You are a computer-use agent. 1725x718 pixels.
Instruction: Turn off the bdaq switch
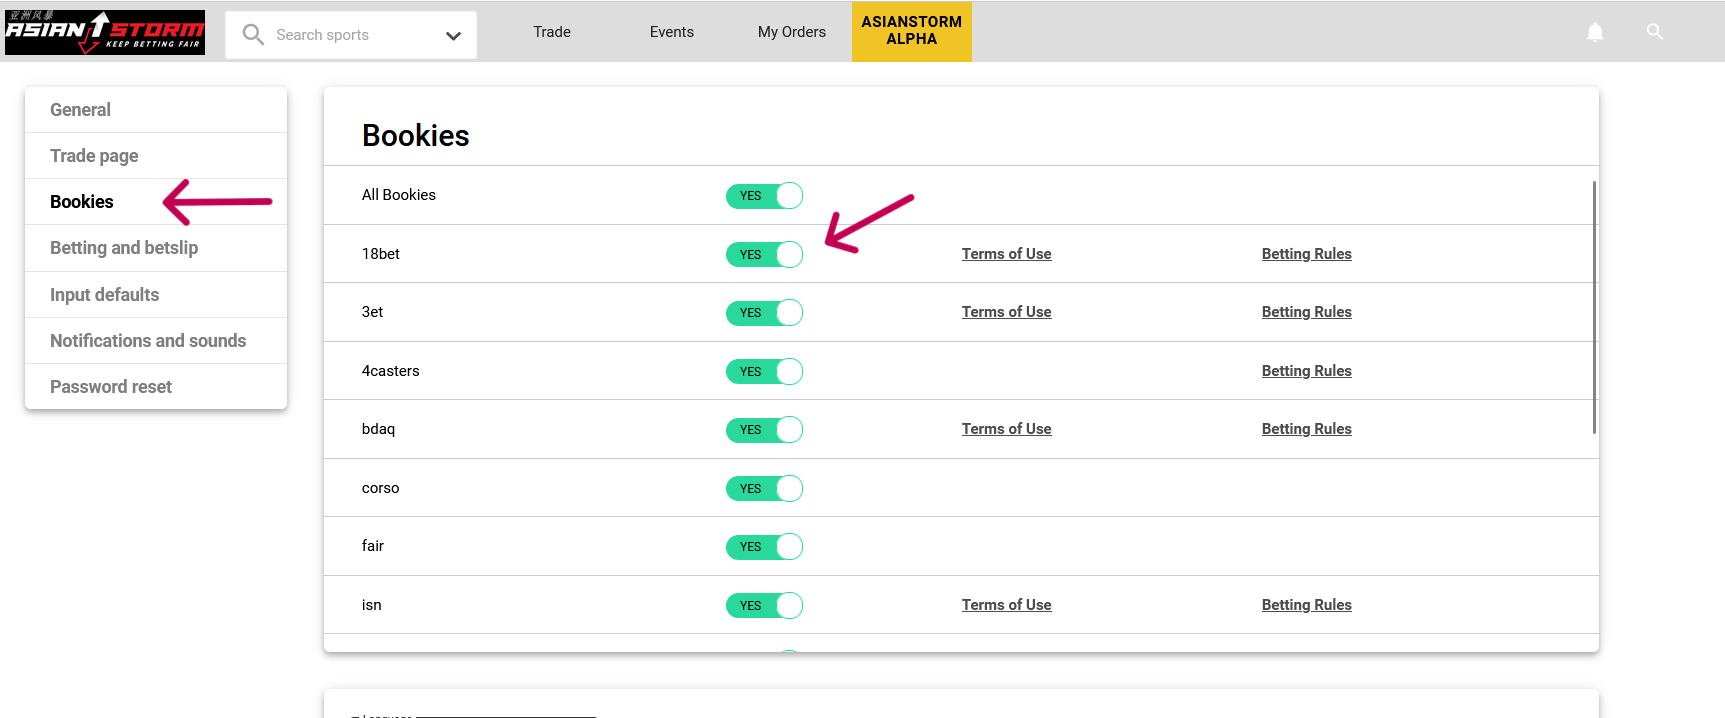[765, 430]
